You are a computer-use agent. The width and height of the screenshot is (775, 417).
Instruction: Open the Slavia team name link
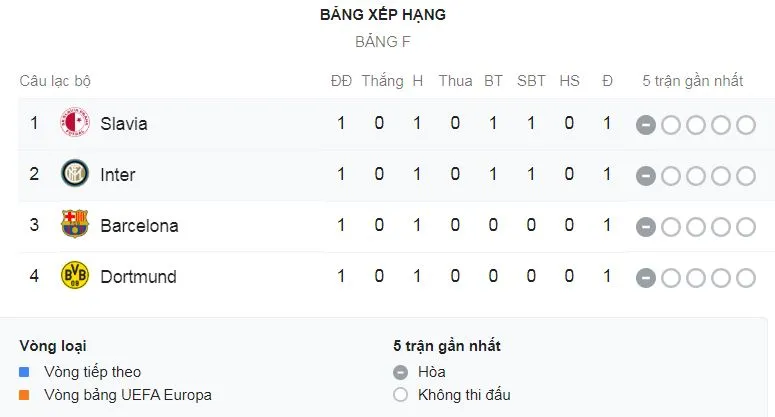pyautogui.click(x=124, y=124)
